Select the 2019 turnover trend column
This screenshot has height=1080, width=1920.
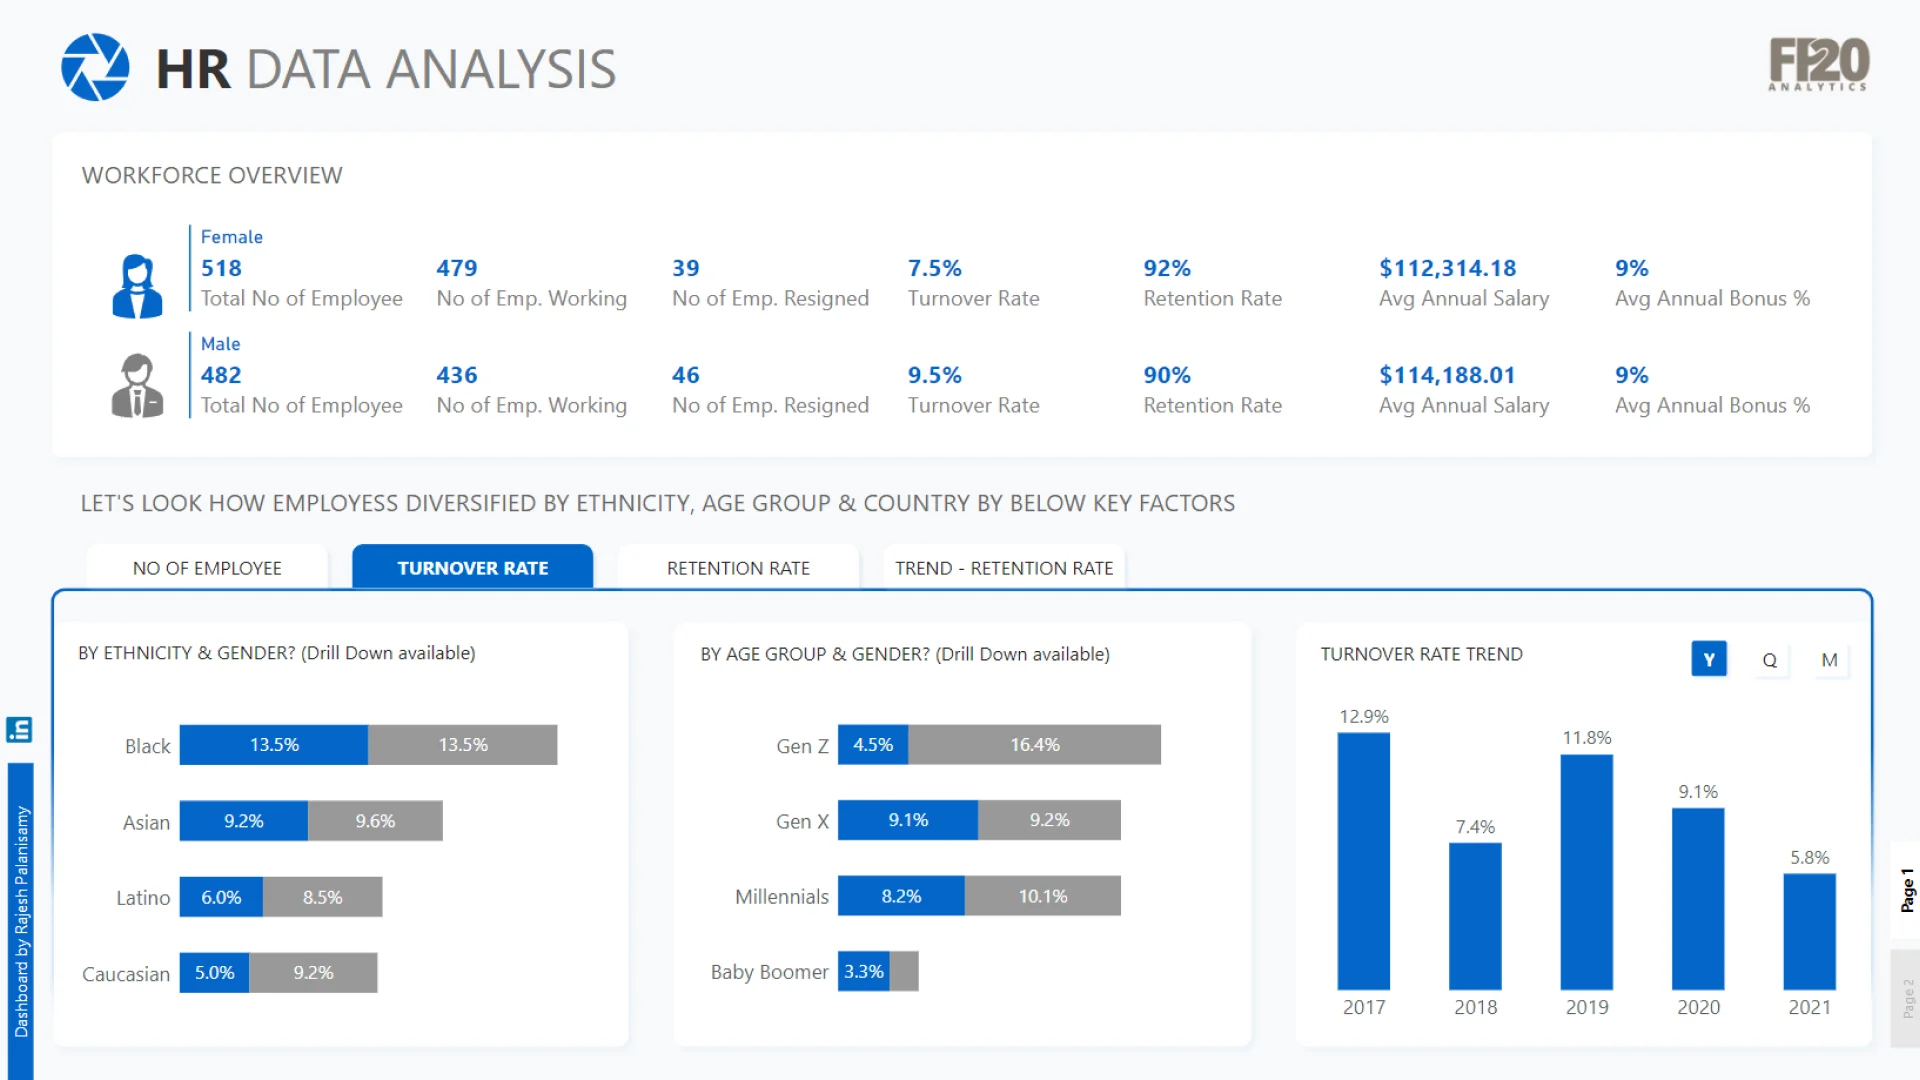tap(1587, 872)
